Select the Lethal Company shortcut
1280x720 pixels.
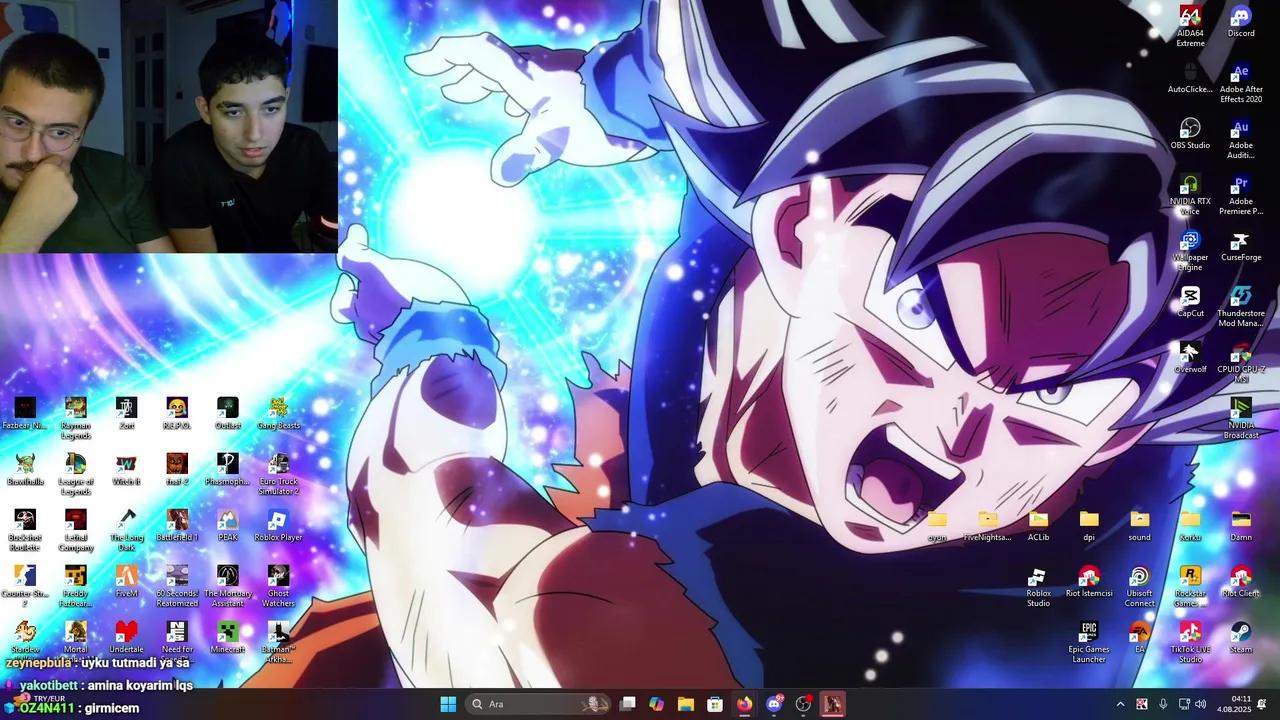point(75,531)
